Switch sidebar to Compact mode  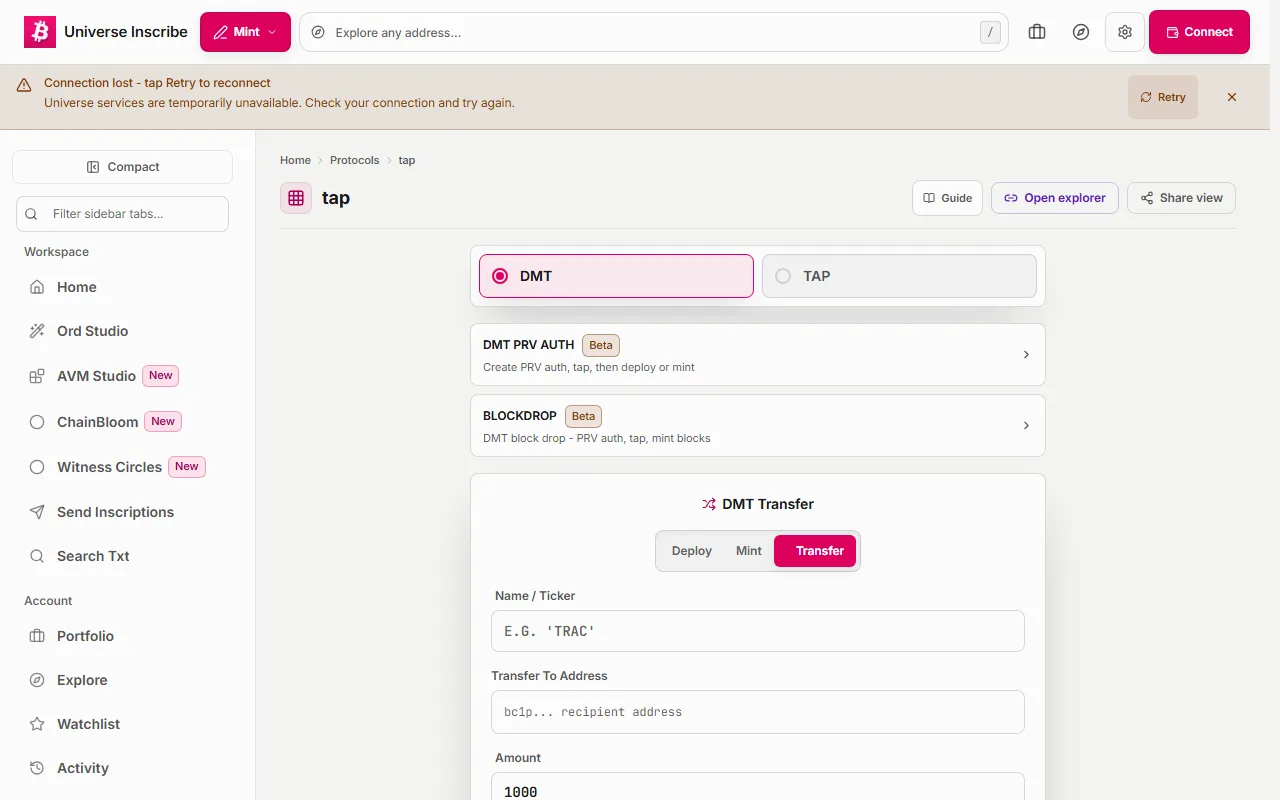(122, 167)
